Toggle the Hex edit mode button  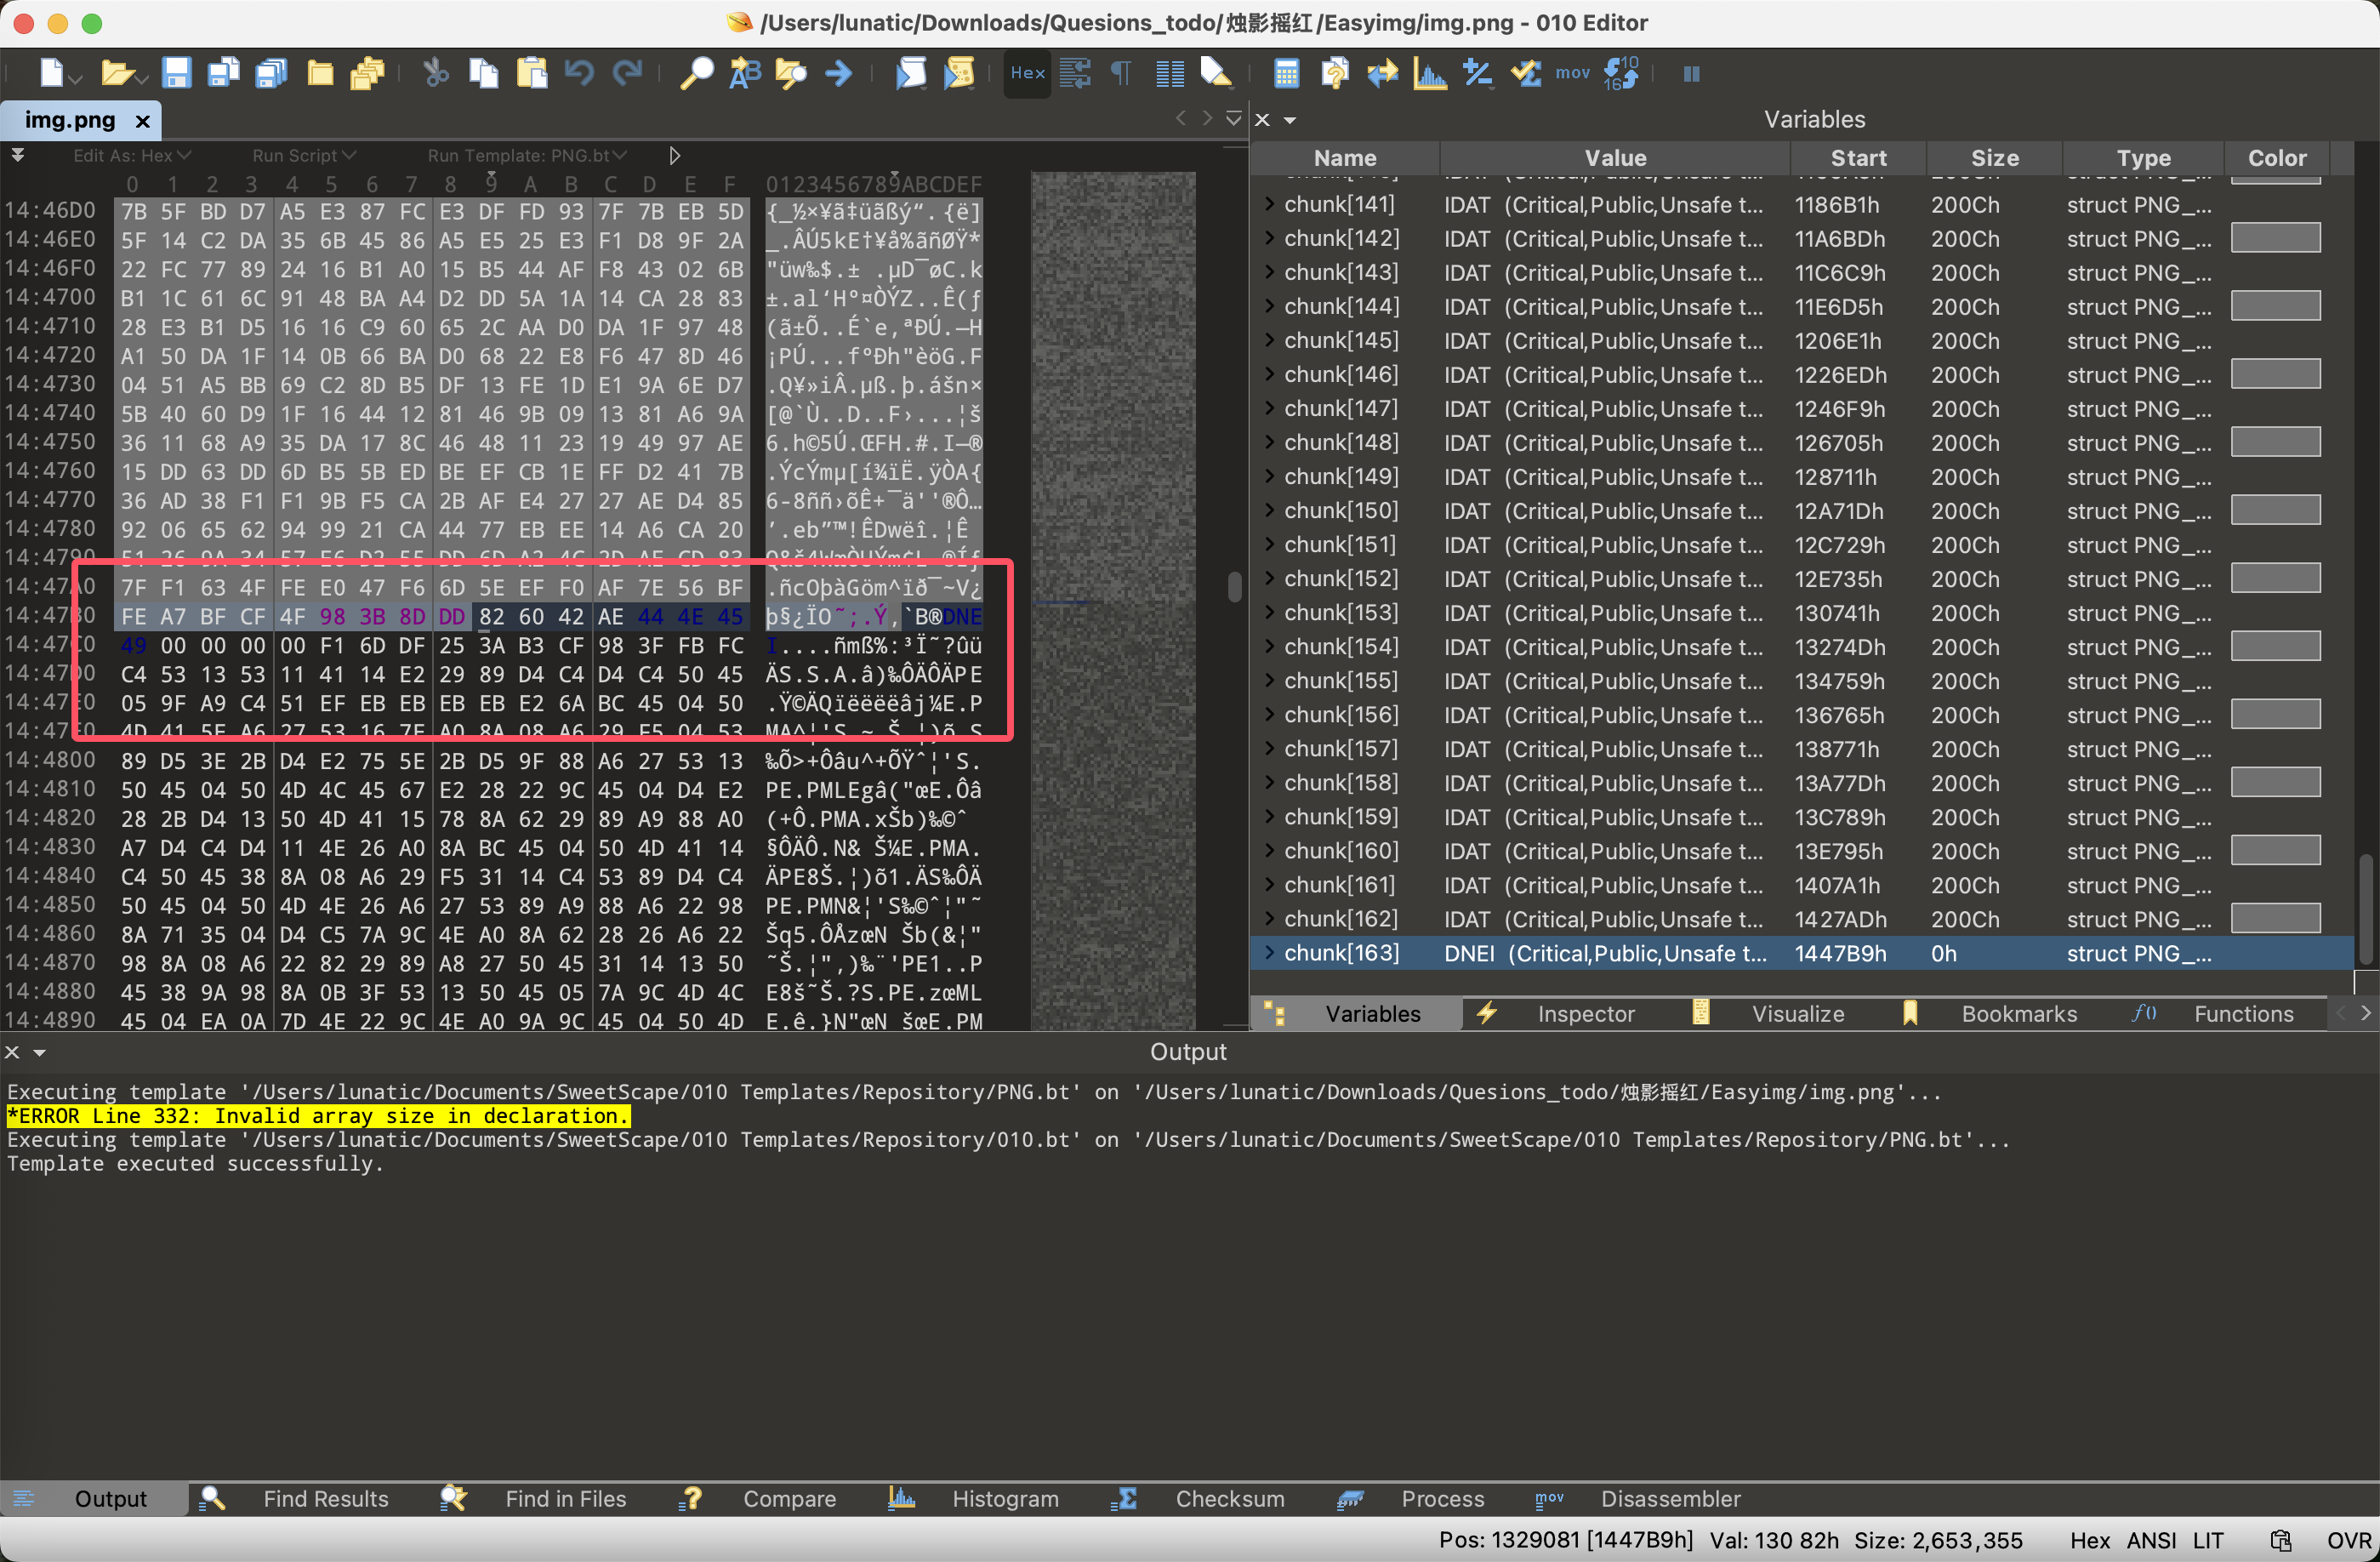pyautogui.click(x=1027, y=73)
